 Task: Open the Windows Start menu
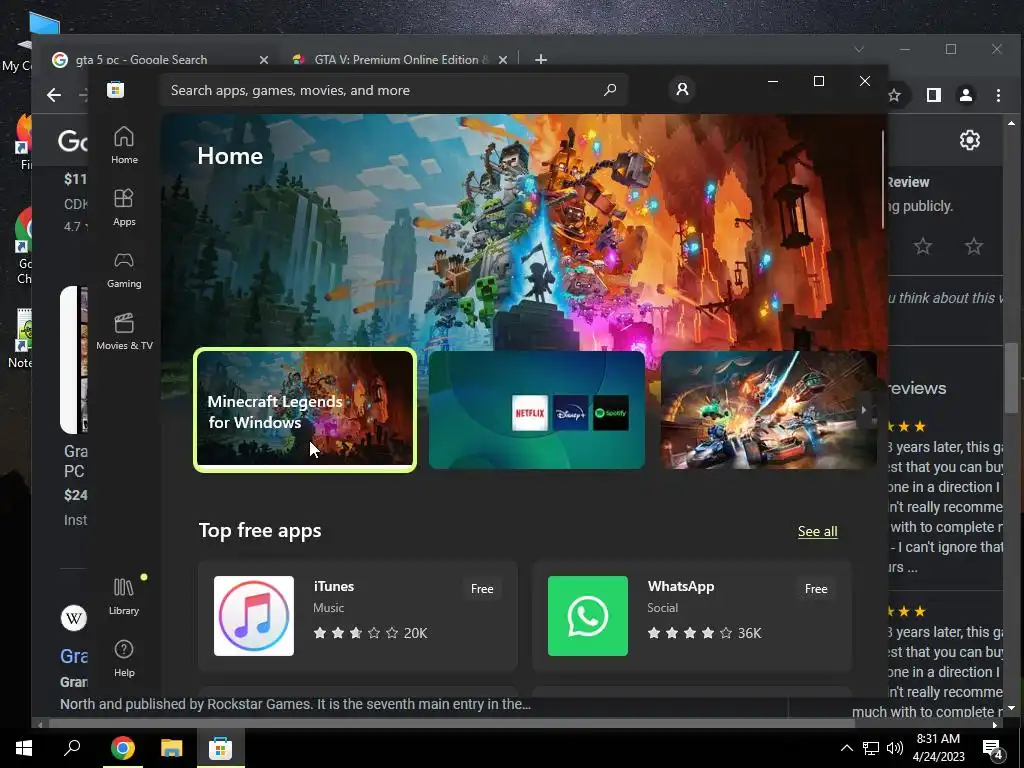24,748
